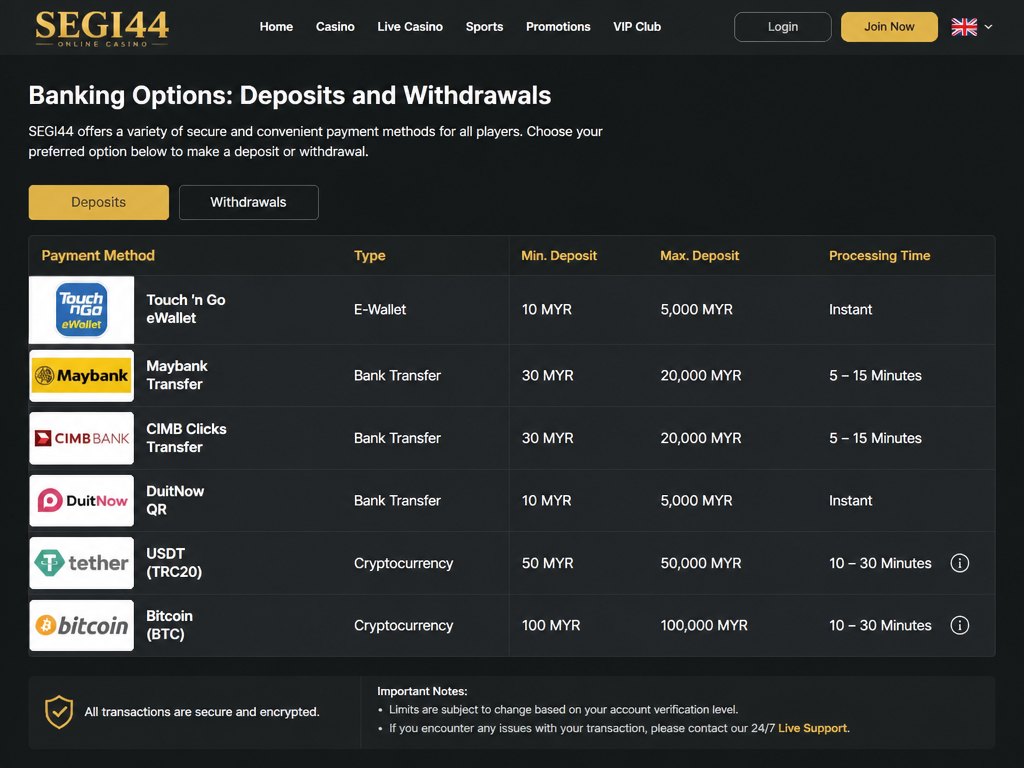The height and width of the screenshot is (768, 1024).
Task: Click 20,000 MYR maximum in CIMB row
Action: coord(701,438)
